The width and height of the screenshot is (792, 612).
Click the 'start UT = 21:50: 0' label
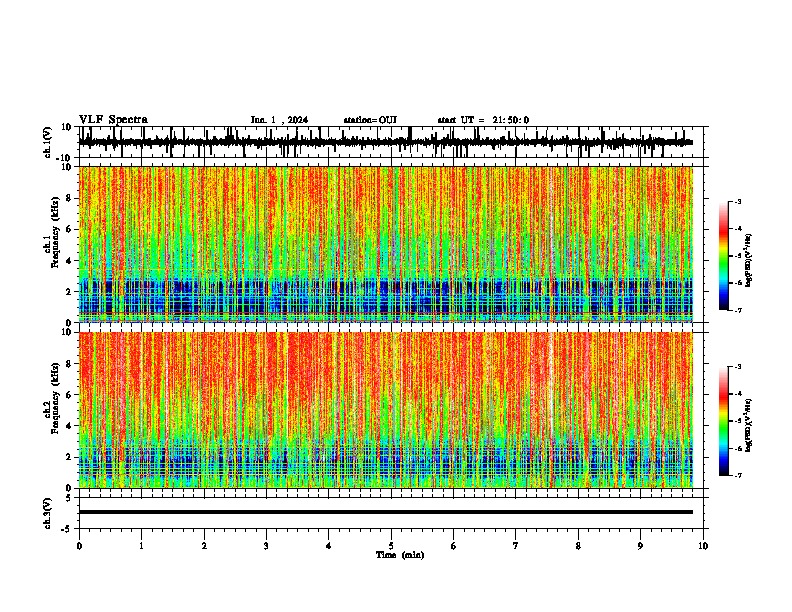coord(483,120)
